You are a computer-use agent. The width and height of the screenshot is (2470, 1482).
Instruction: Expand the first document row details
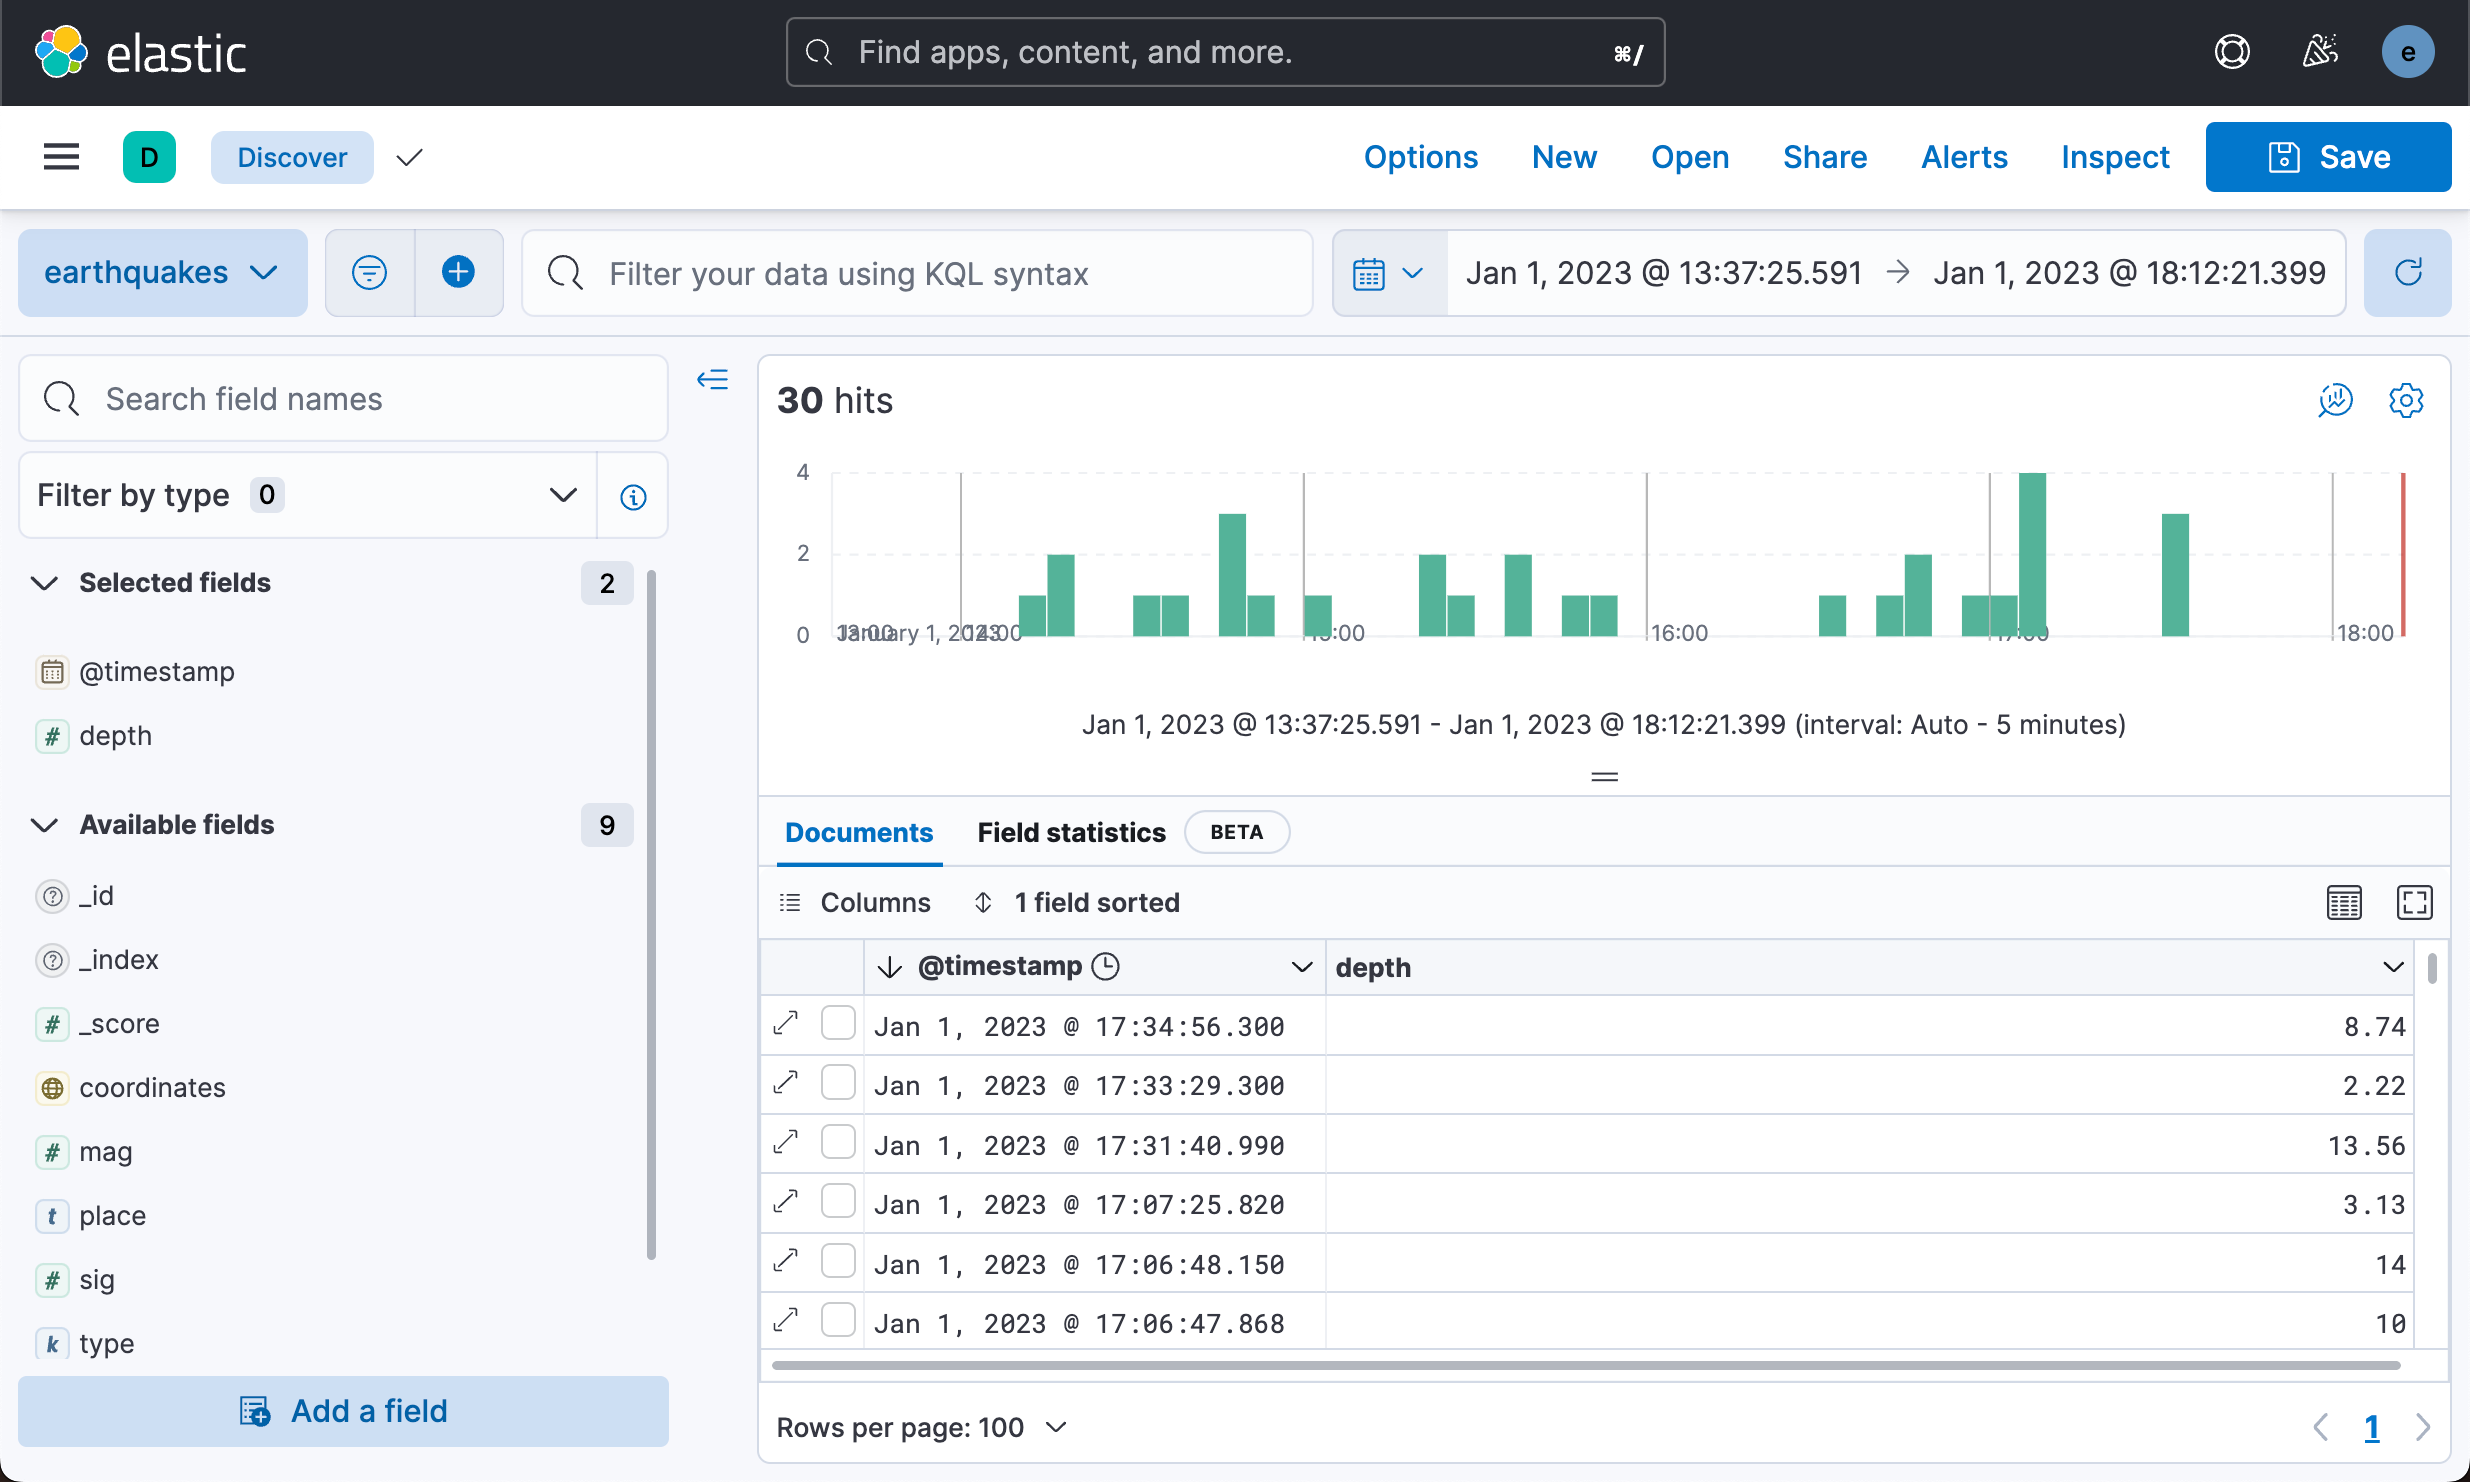(786, 1024)
